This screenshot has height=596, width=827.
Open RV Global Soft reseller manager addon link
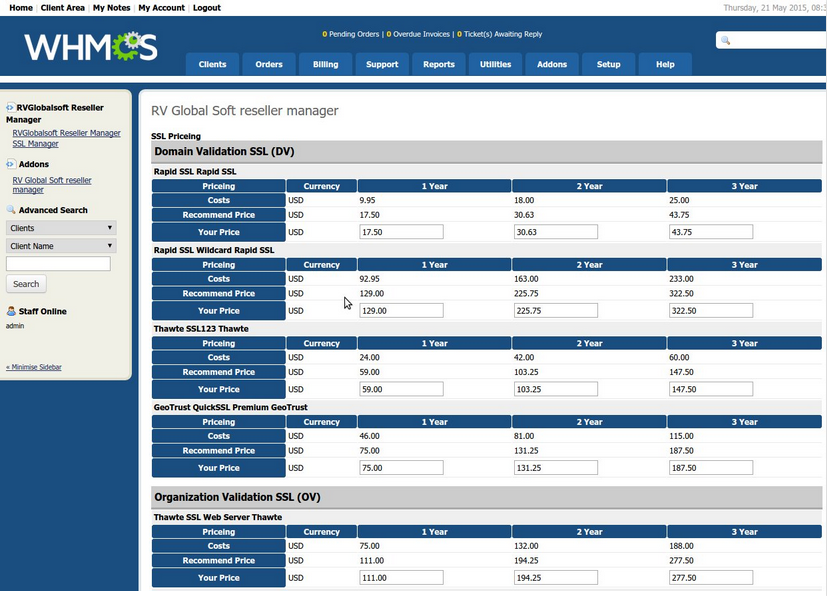(x=52, y=185)
